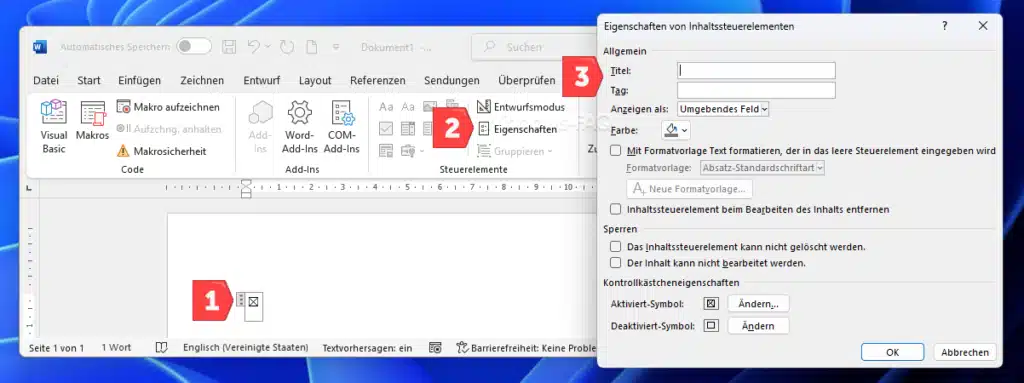This screenshot has height=383, width=1024.
Task: Expand the undo history arrow
Action: coord(268,47)
